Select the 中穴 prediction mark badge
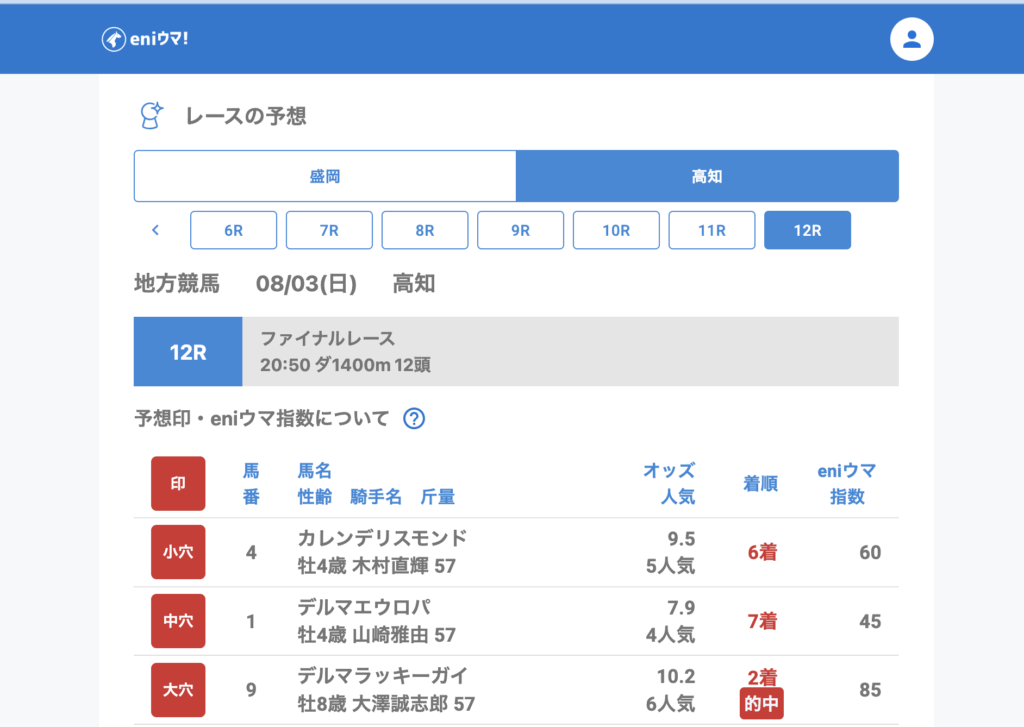The height and width of the screenshot is (727, 1024). pos(178,621)
